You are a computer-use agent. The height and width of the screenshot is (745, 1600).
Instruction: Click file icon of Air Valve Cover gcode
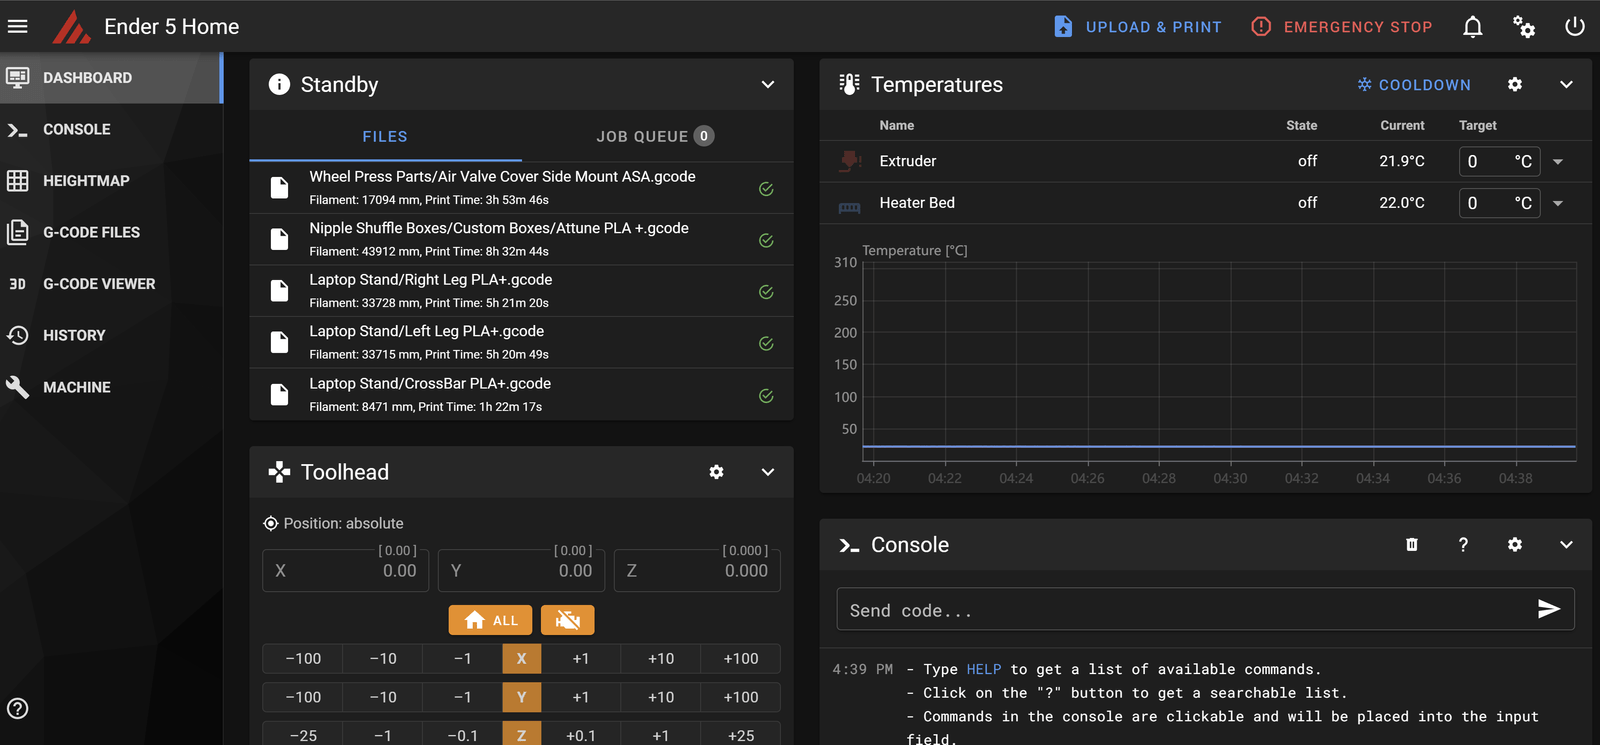tap(280, 188)
